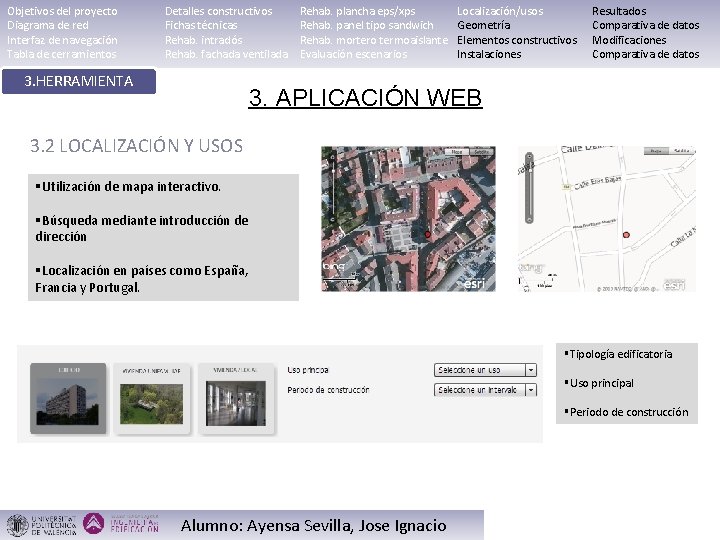The image size is (720, 540).
Task: Click the 'Periodo de construcción' form label
Action: pos(328,390)
